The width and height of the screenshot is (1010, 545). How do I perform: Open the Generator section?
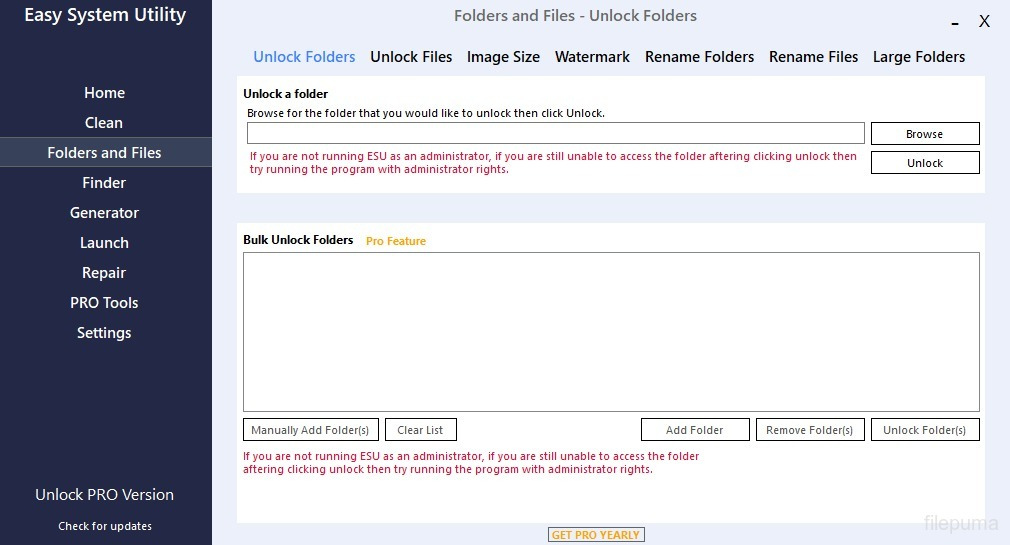[x=104, y=213]
